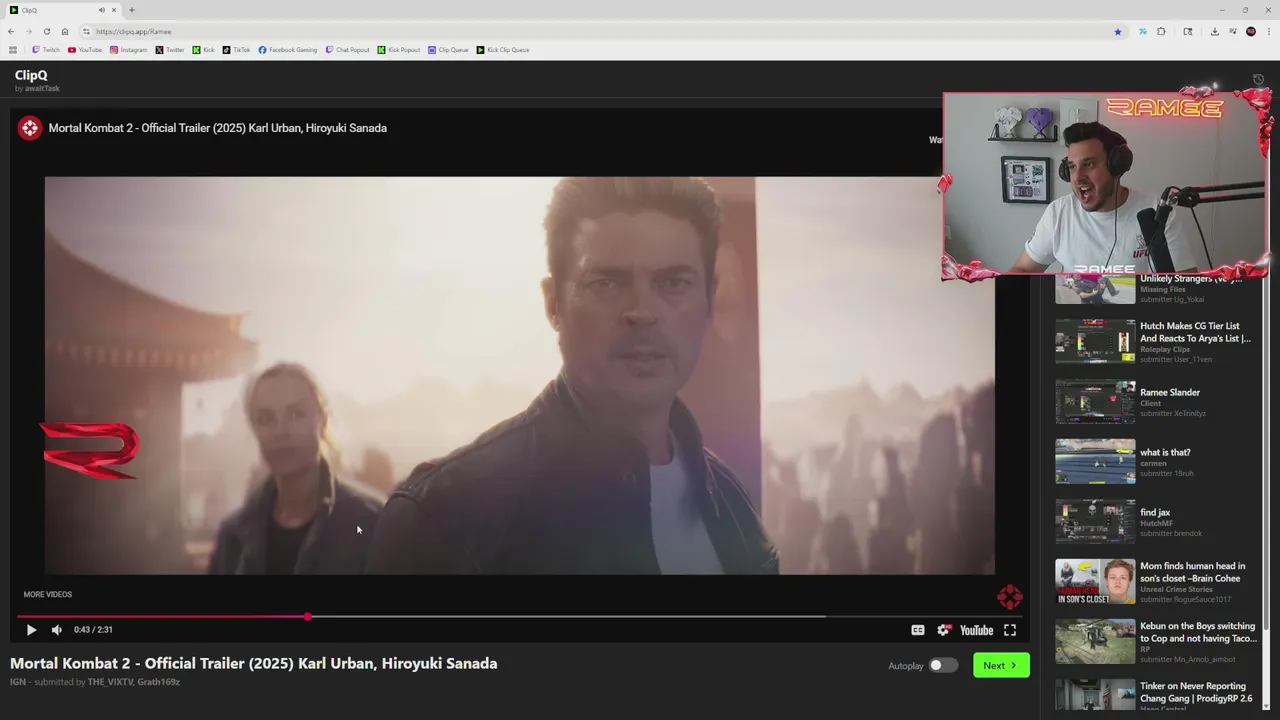
Task: Open YouTube player settings gear
Action: click(x=943, y=630)
